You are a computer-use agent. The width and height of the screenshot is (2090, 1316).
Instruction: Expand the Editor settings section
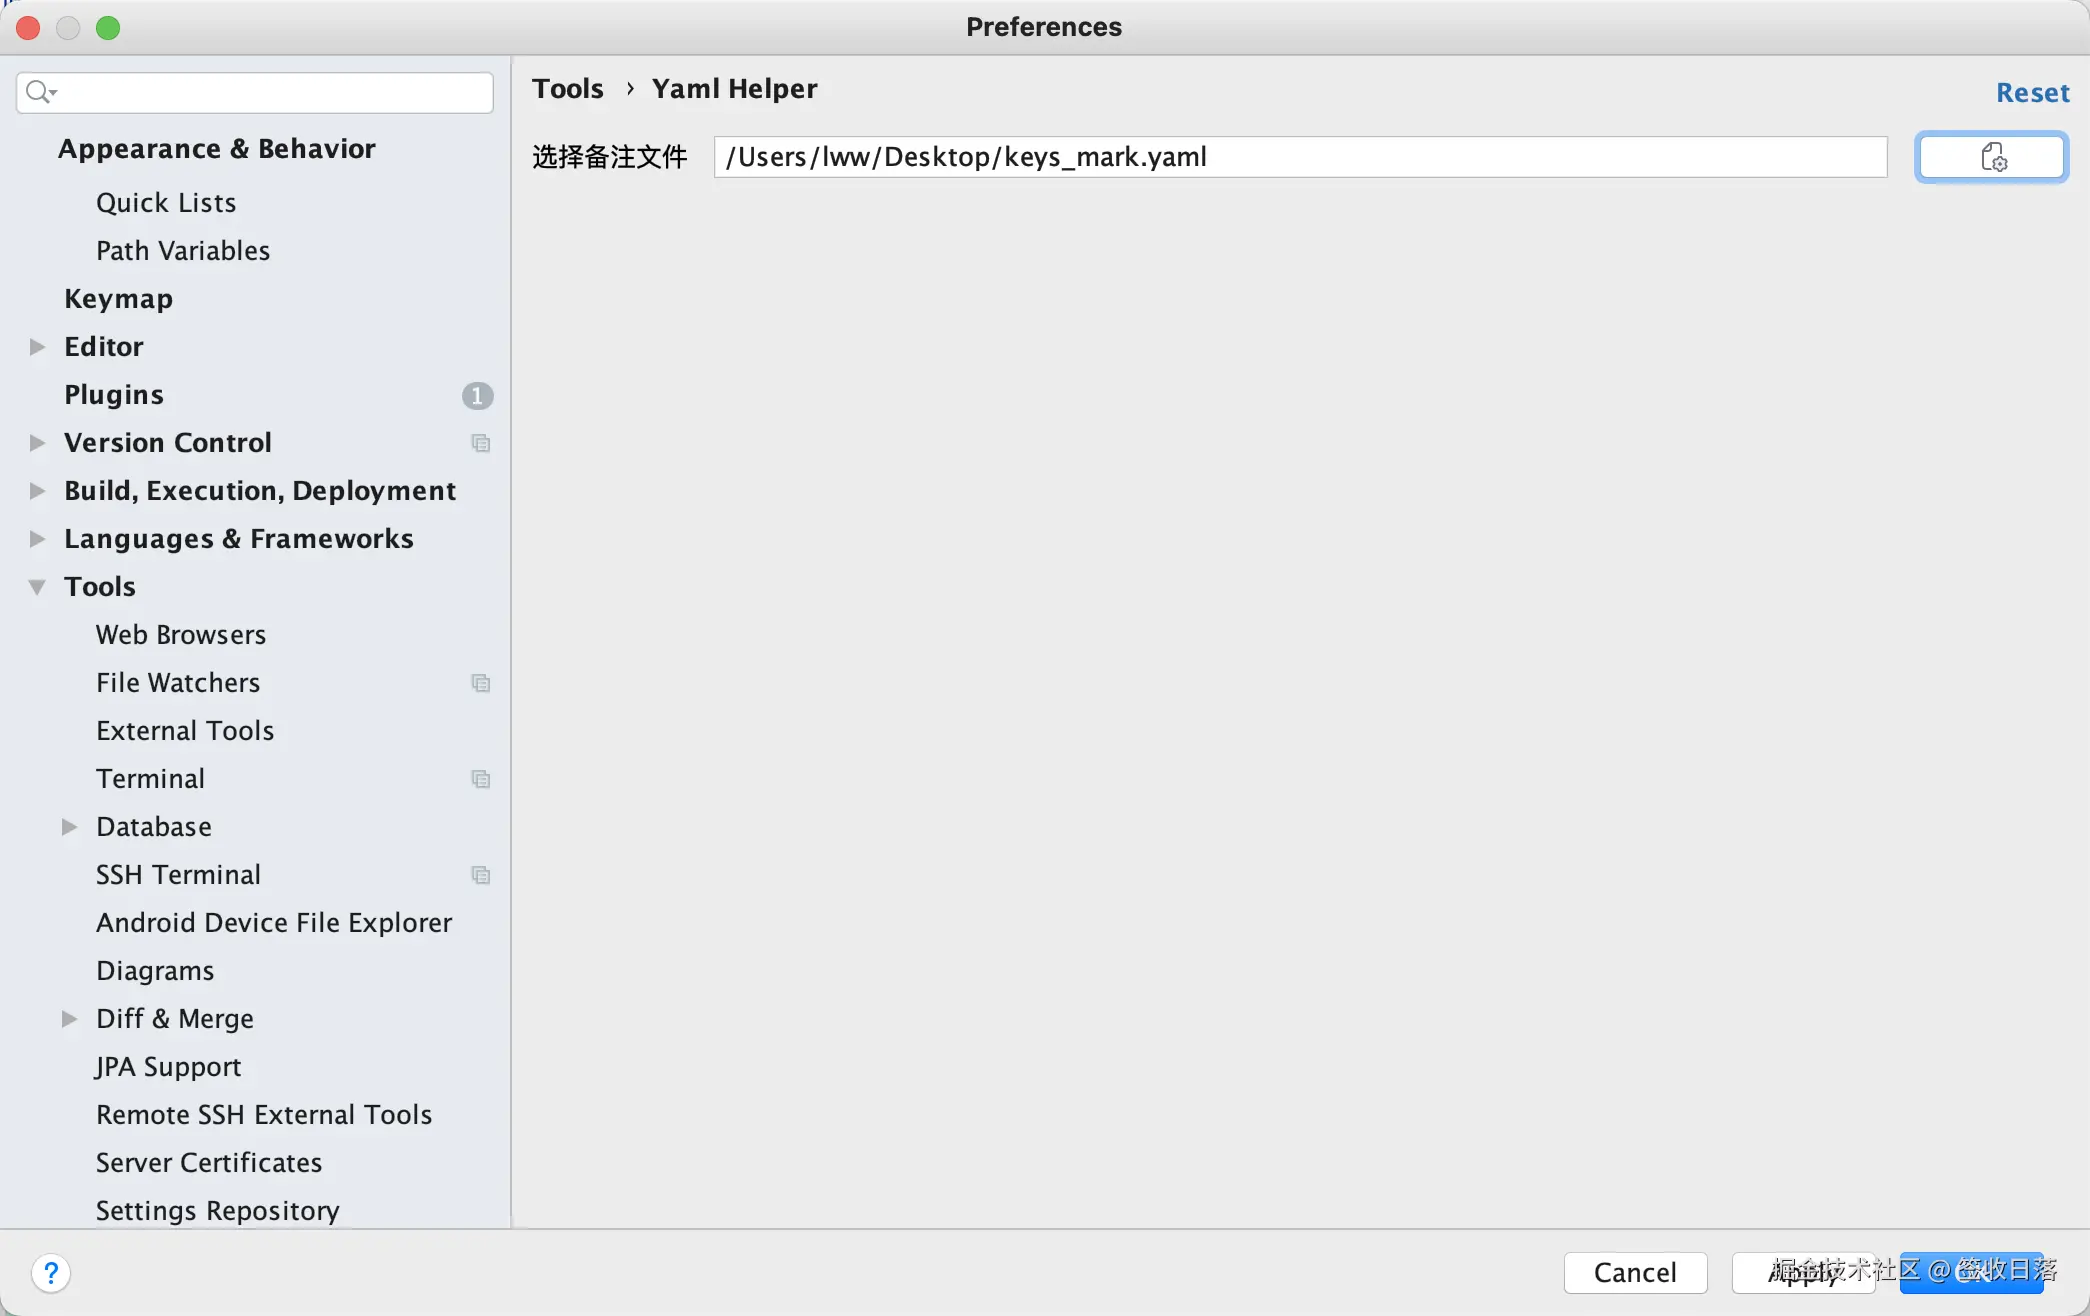(x=37, y=346)
